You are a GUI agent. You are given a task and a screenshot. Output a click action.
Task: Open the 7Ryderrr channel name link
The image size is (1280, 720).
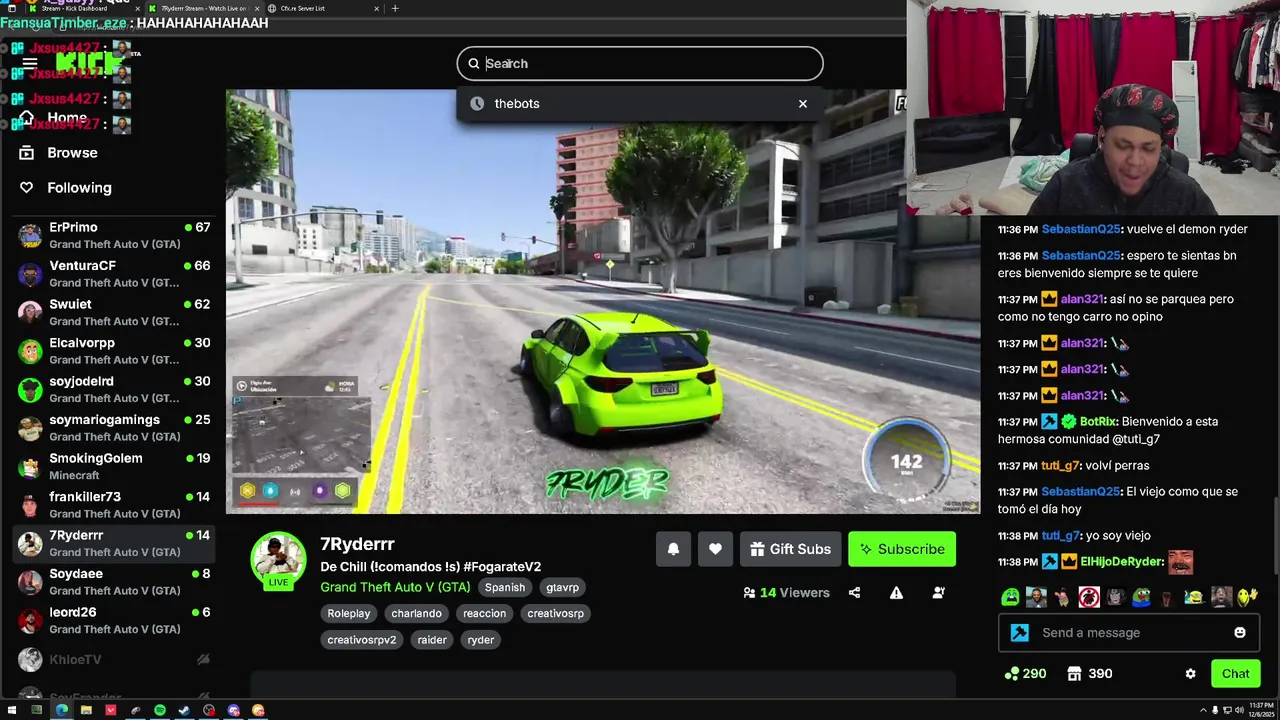click(x=357, y=544)
